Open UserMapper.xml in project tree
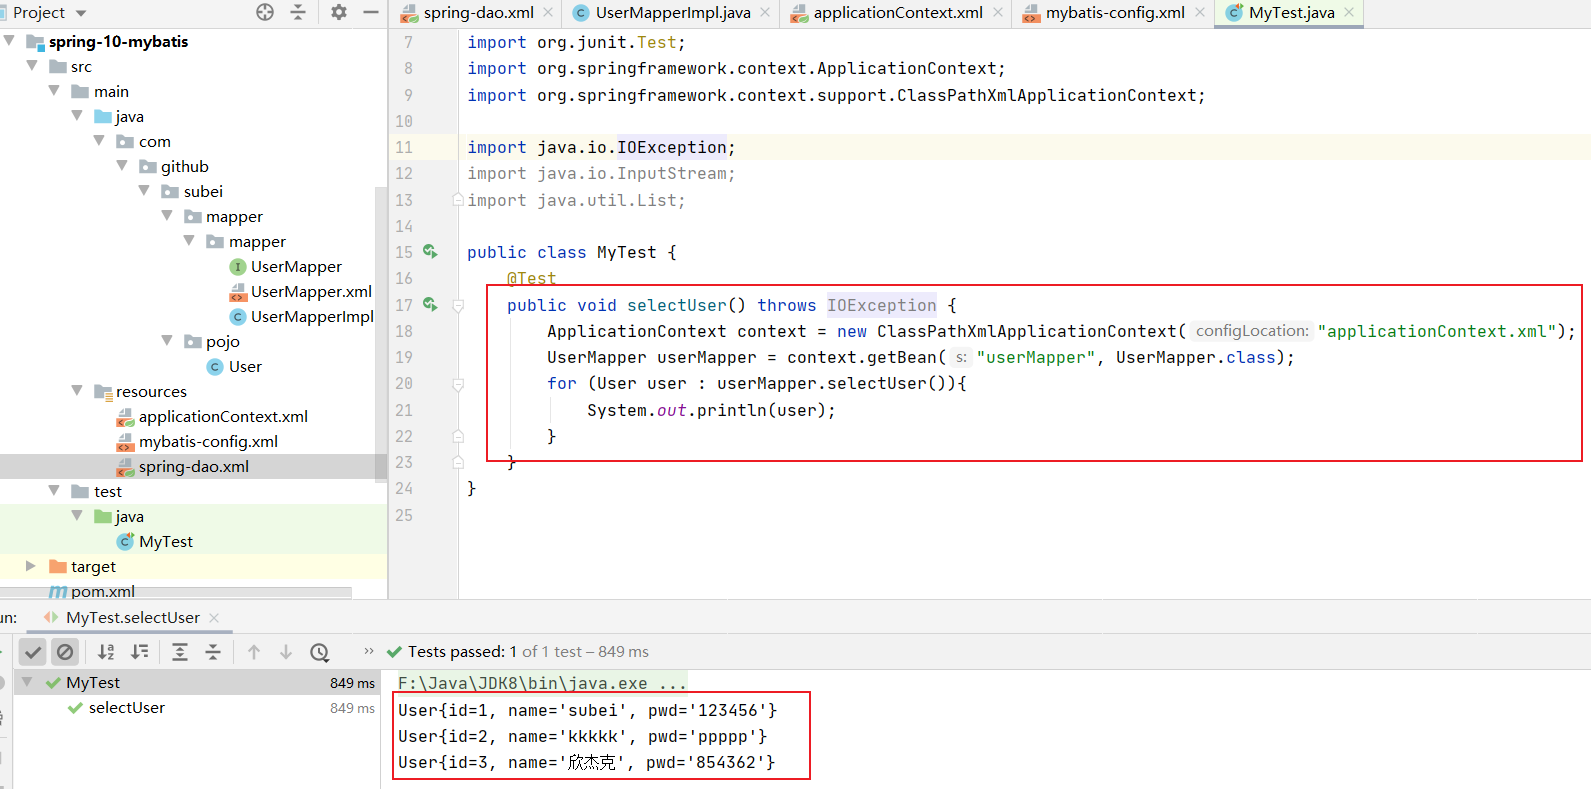Image resolution: width=1591 pixels, height=789 pixels. [310, 291]
